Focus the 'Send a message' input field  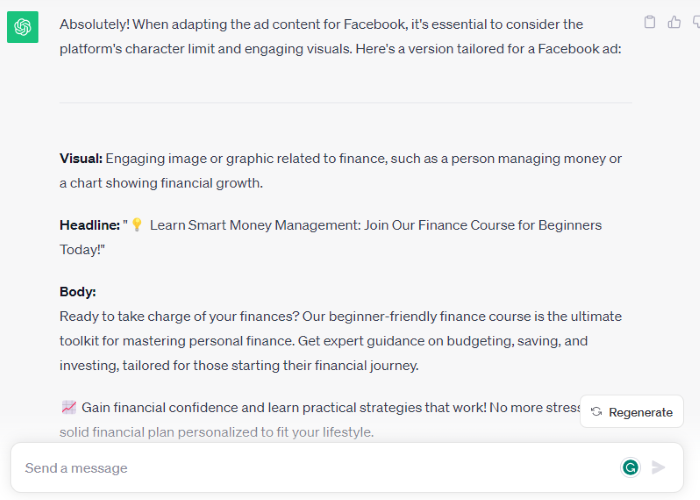point(300,468)
